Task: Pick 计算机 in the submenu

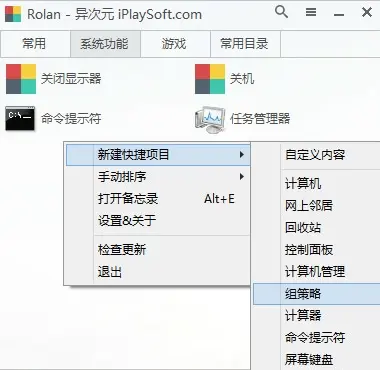Action: click(x=317, y=184)
